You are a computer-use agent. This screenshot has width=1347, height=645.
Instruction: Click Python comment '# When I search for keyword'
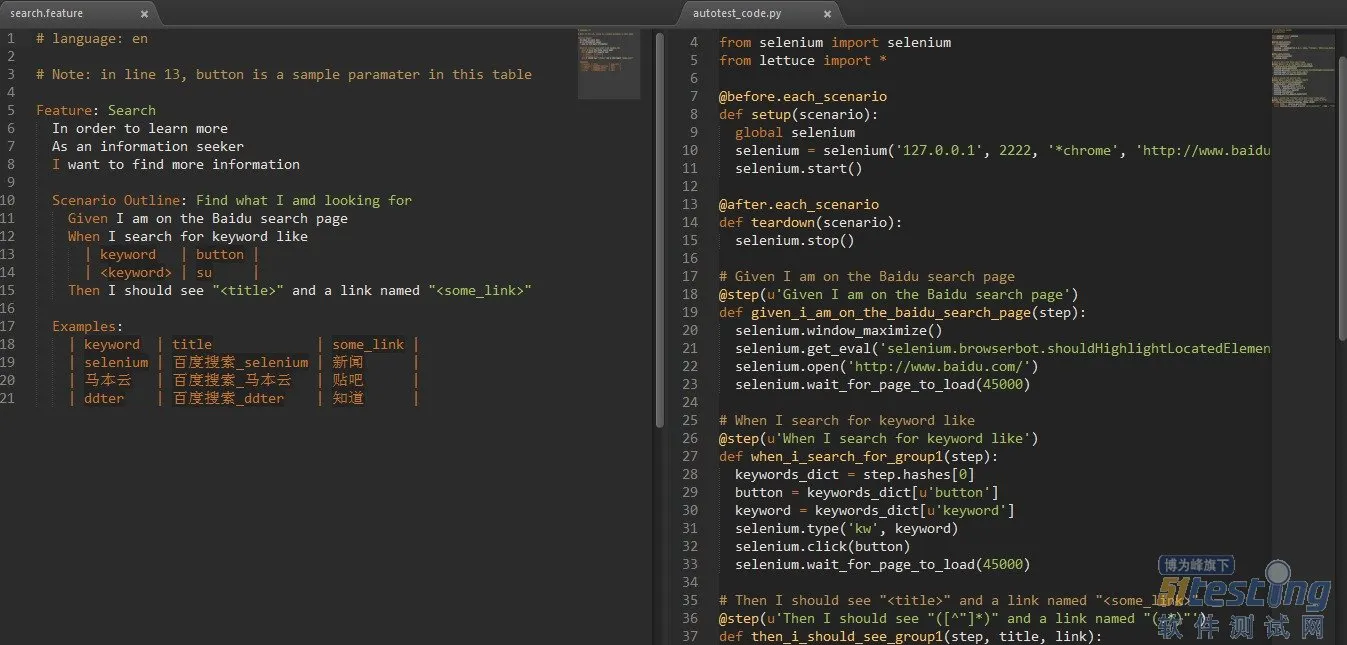(847, 420)
